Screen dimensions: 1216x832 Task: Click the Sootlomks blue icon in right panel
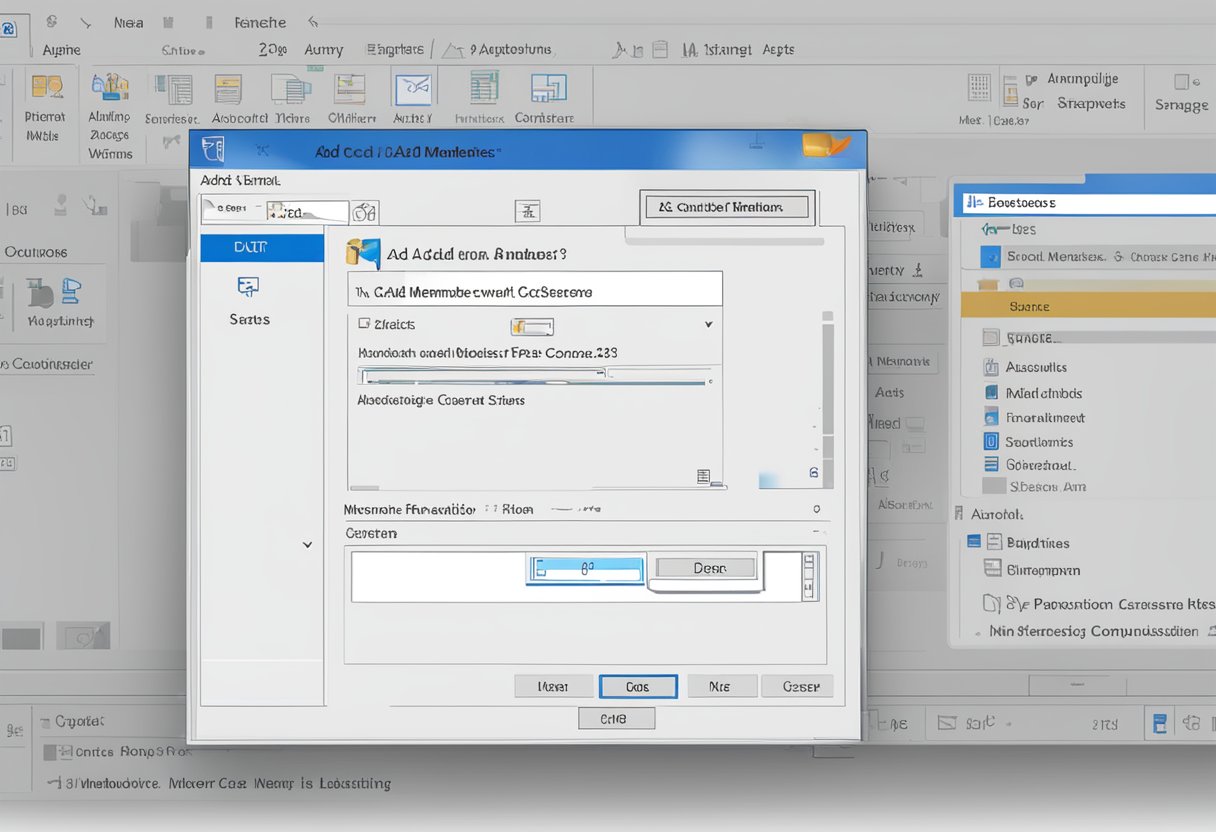tap(991, 441)
